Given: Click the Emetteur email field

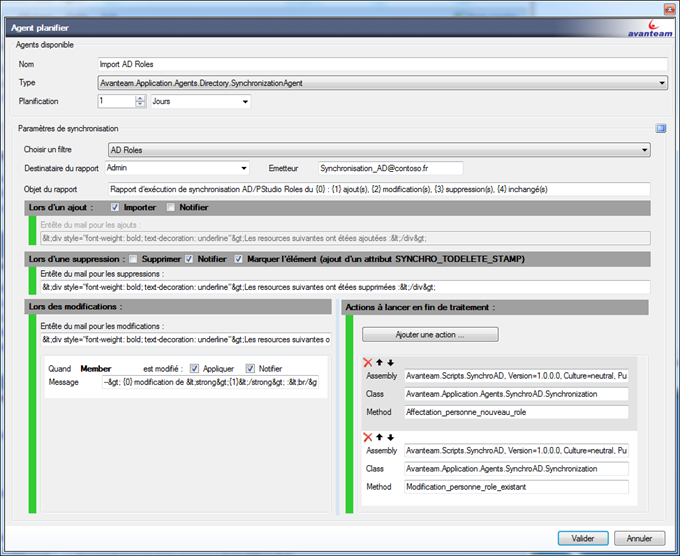Looking at the screenshot, I should tap(390, 169).
